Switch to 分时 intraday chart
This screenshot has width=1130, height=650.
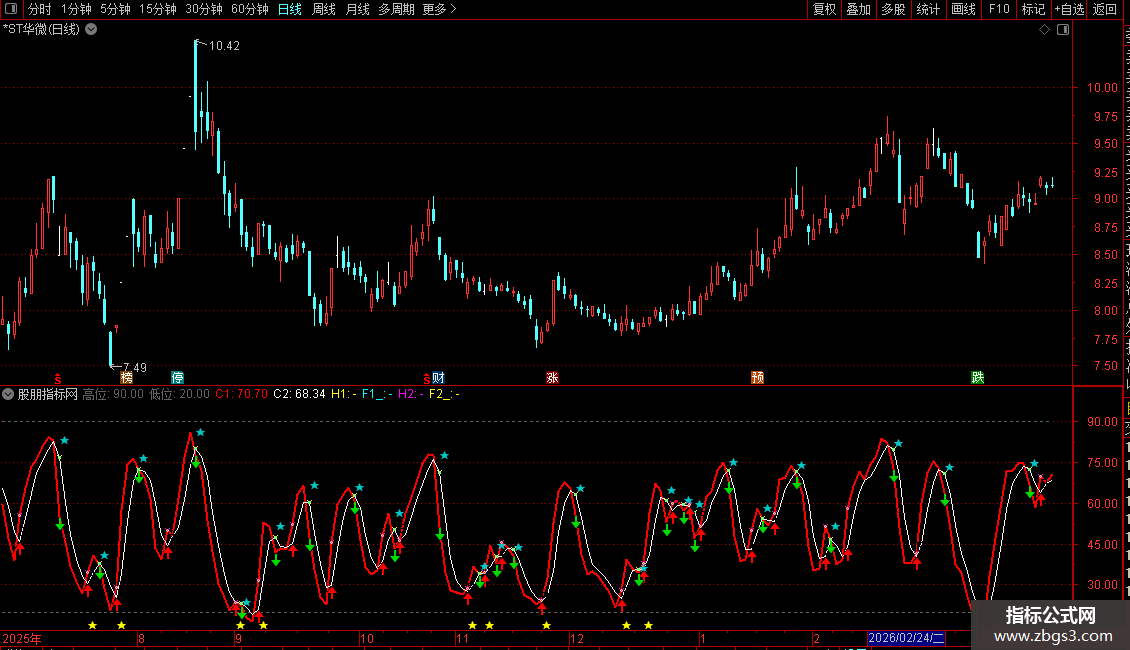click(x=40, y=9)
